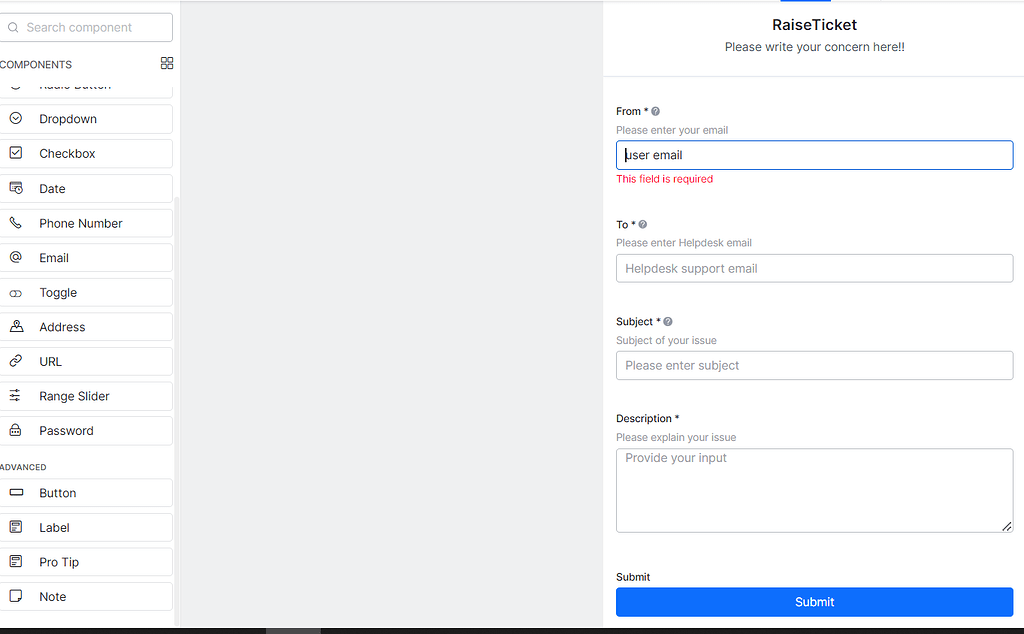Click the slider icon on Range Slider component
This screenshot has width=1024, height=634.
tap(15, 396)
